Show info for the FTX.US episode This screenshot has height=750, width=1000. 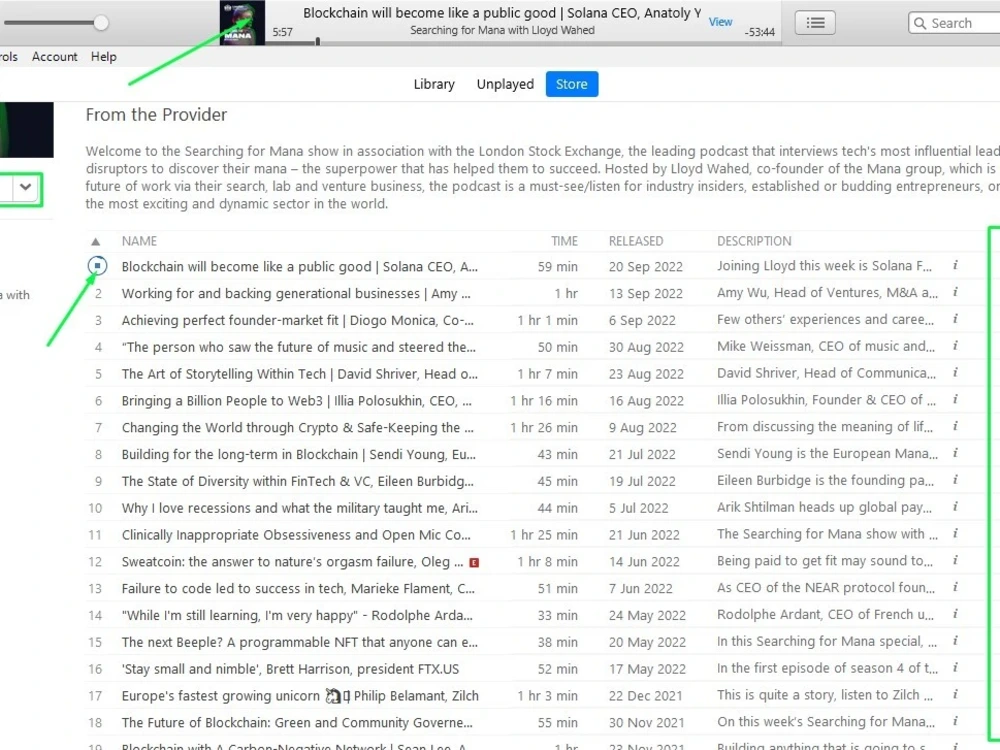(x=955, y=667)
